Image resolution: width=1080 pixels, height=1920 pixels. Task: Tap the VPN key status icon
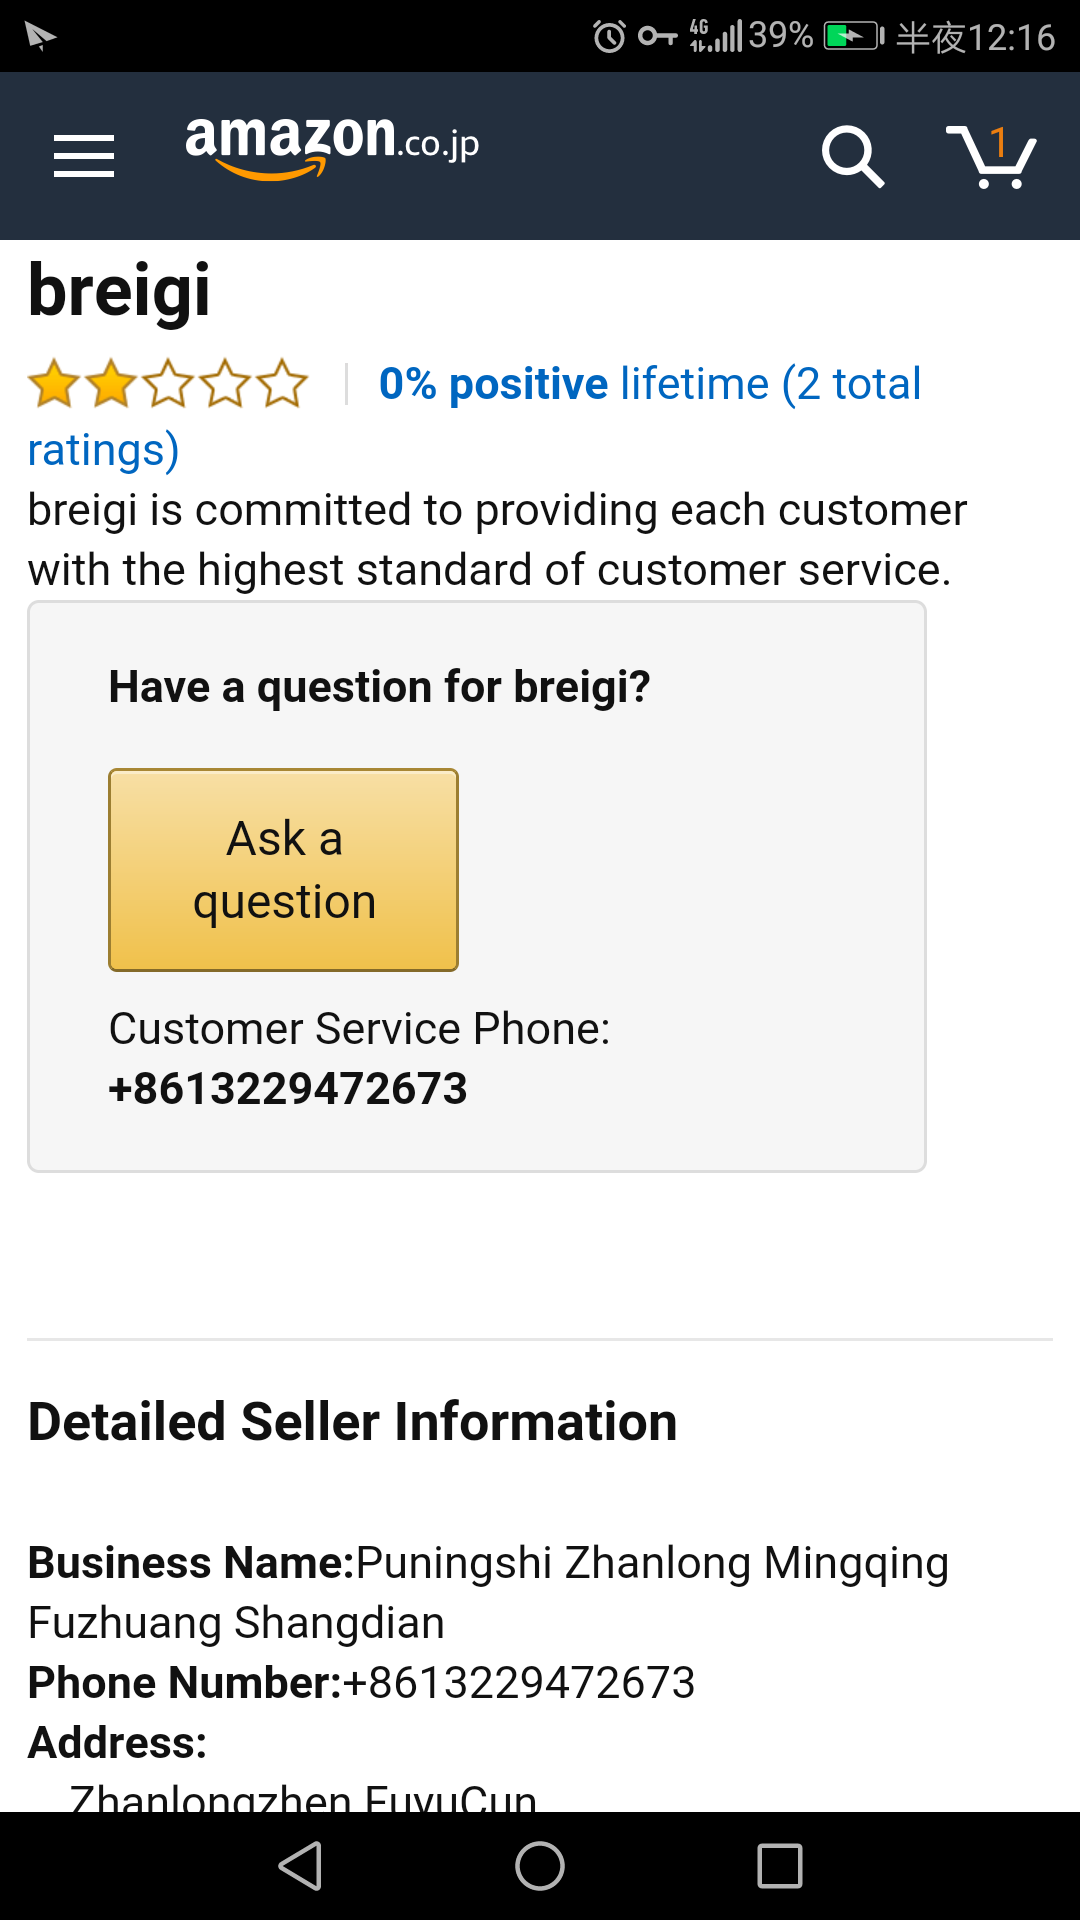(x=657, y=37)
